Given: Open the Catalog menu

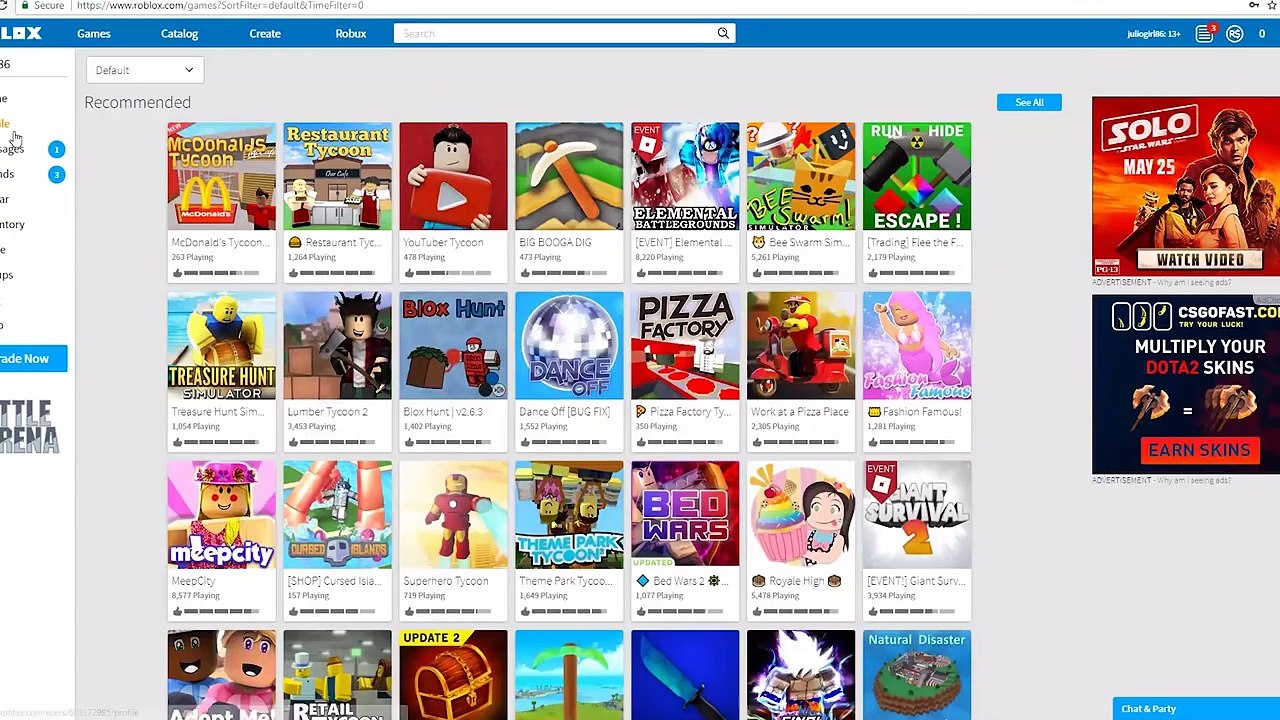Looking at the screenshot, I should (180, 33).
